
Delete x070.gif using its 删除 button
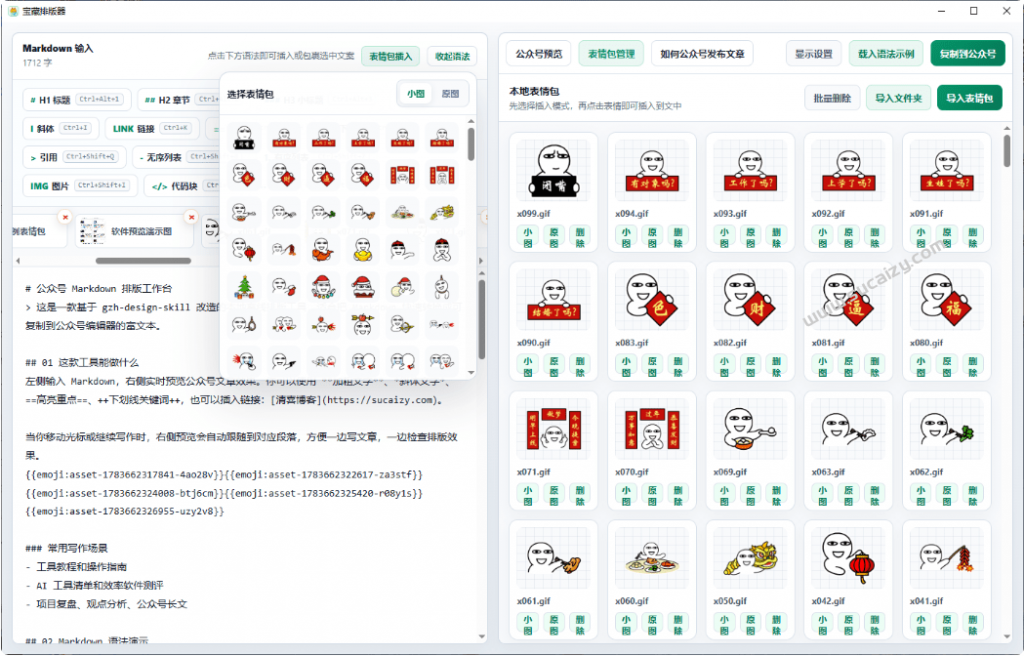(x=678, y=496)
